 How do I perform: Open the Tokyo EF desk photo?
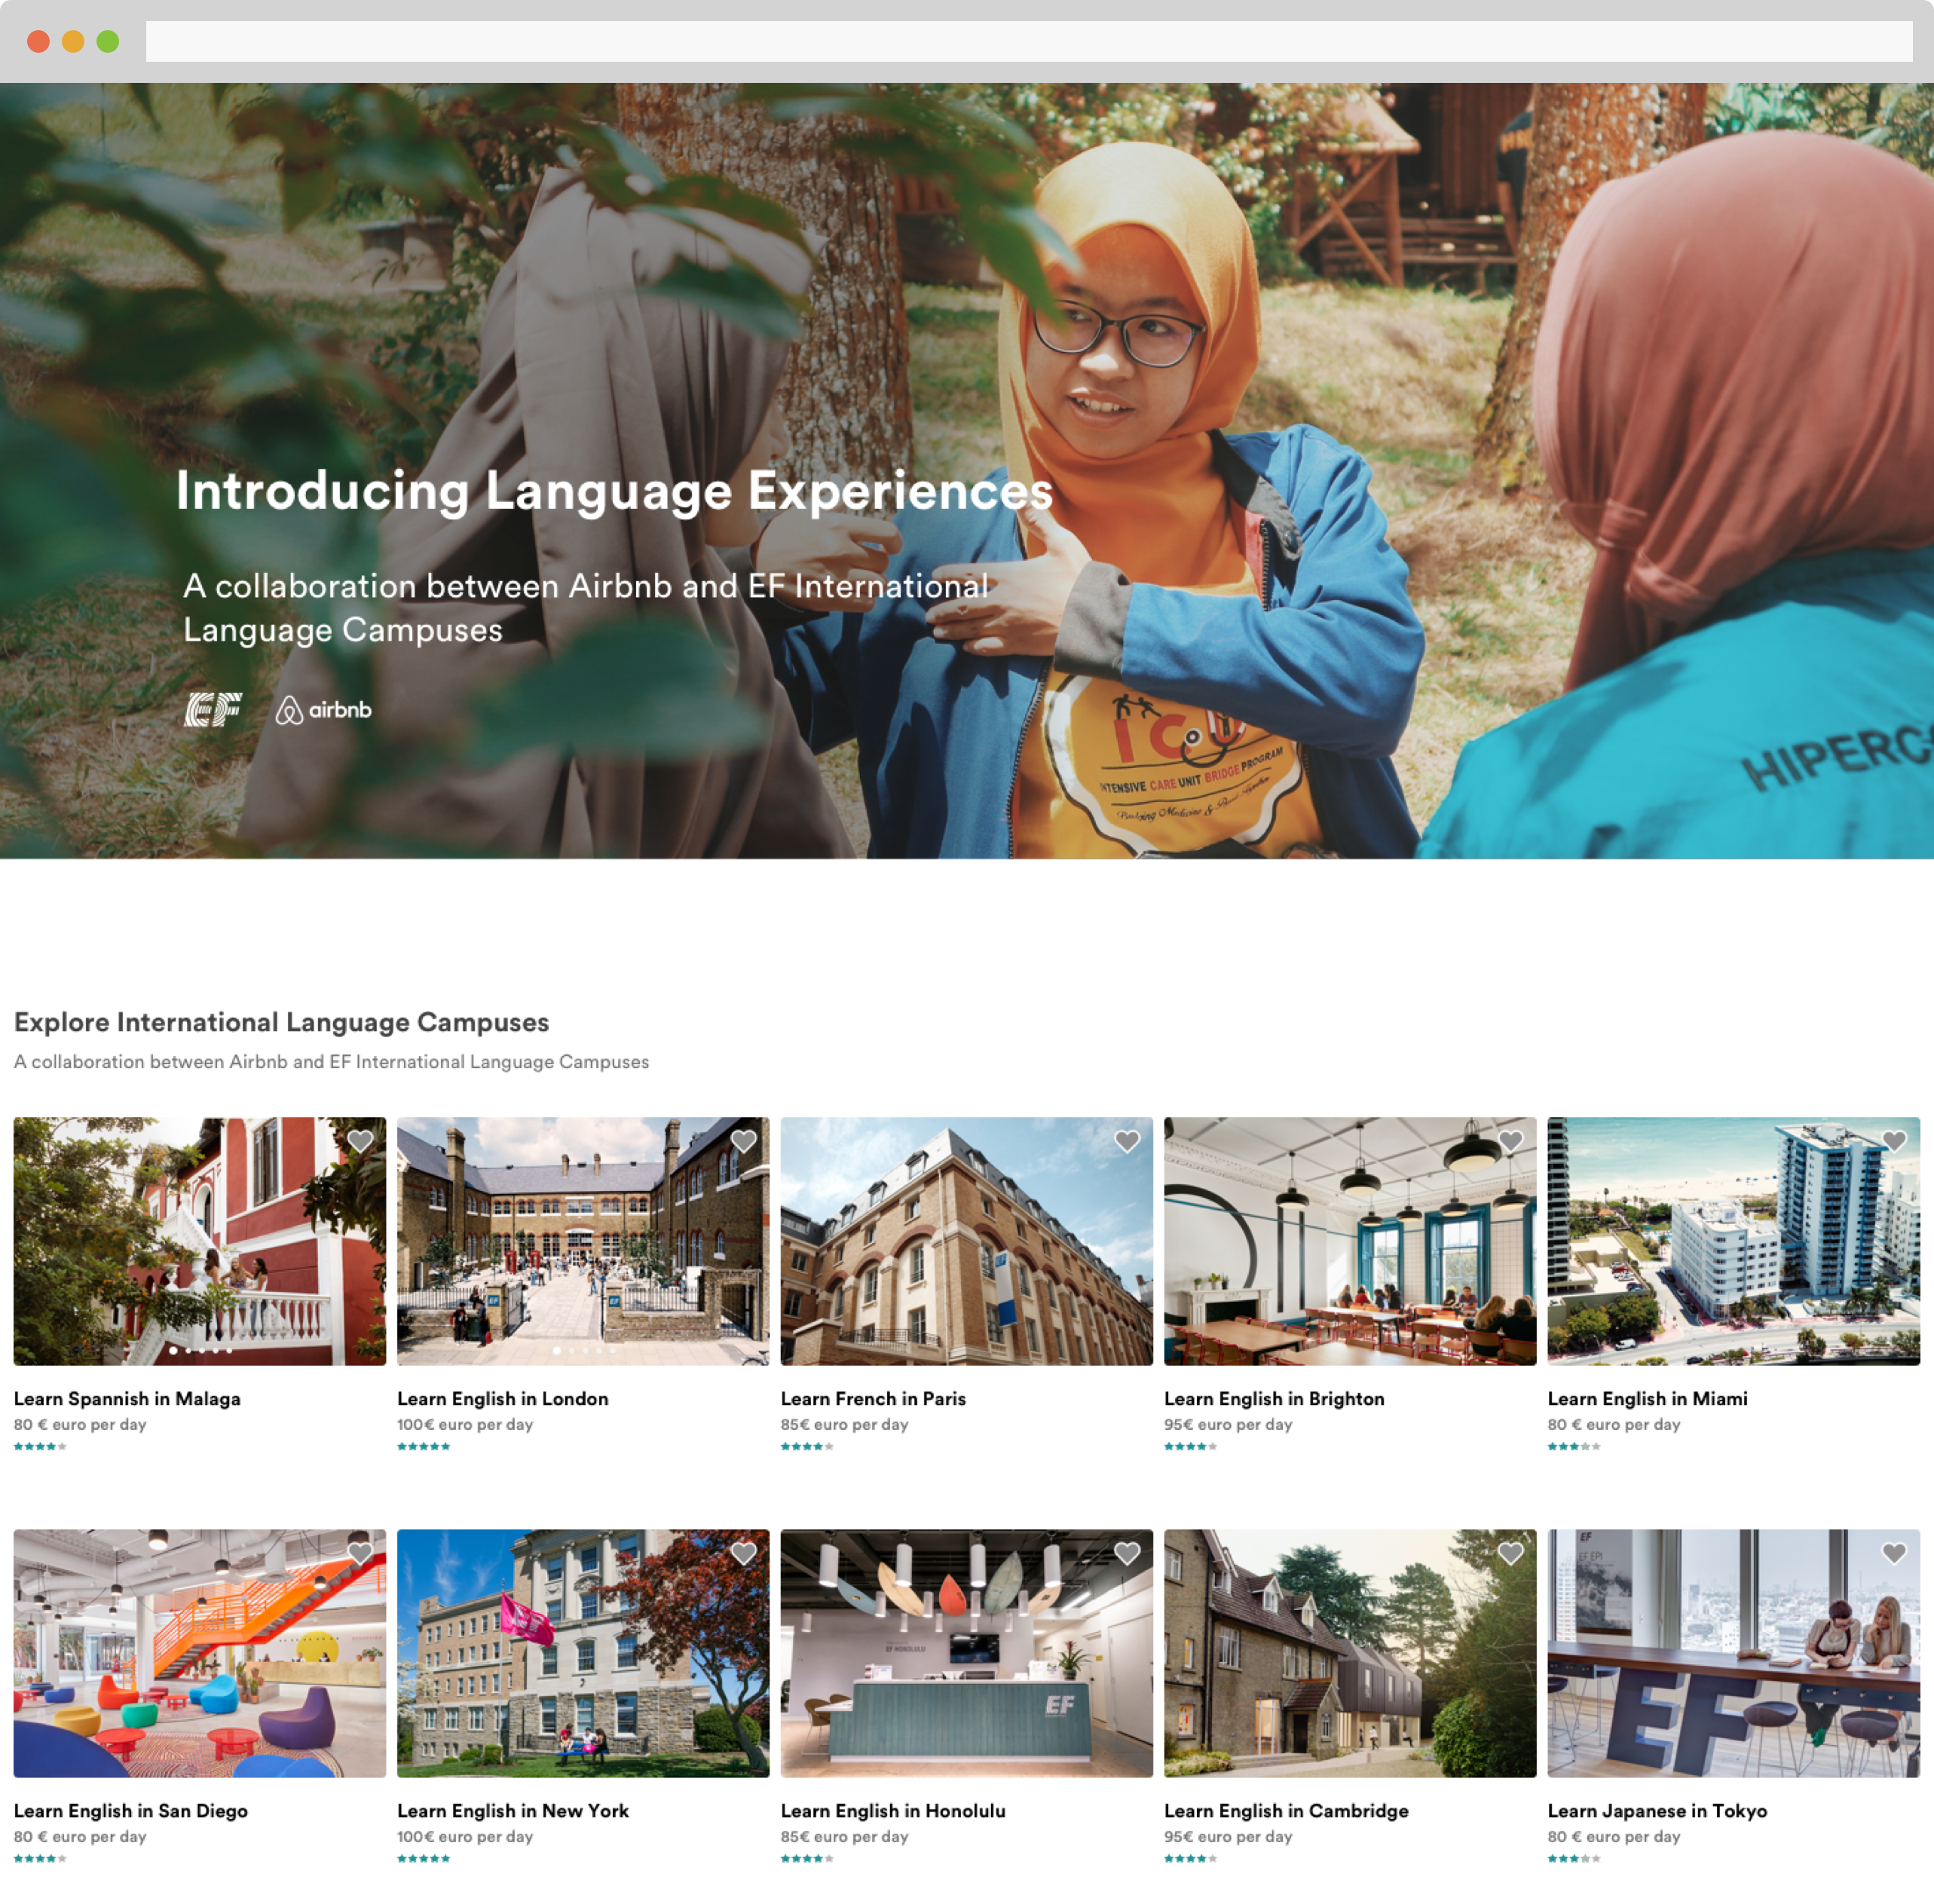click(1734, 1653)
